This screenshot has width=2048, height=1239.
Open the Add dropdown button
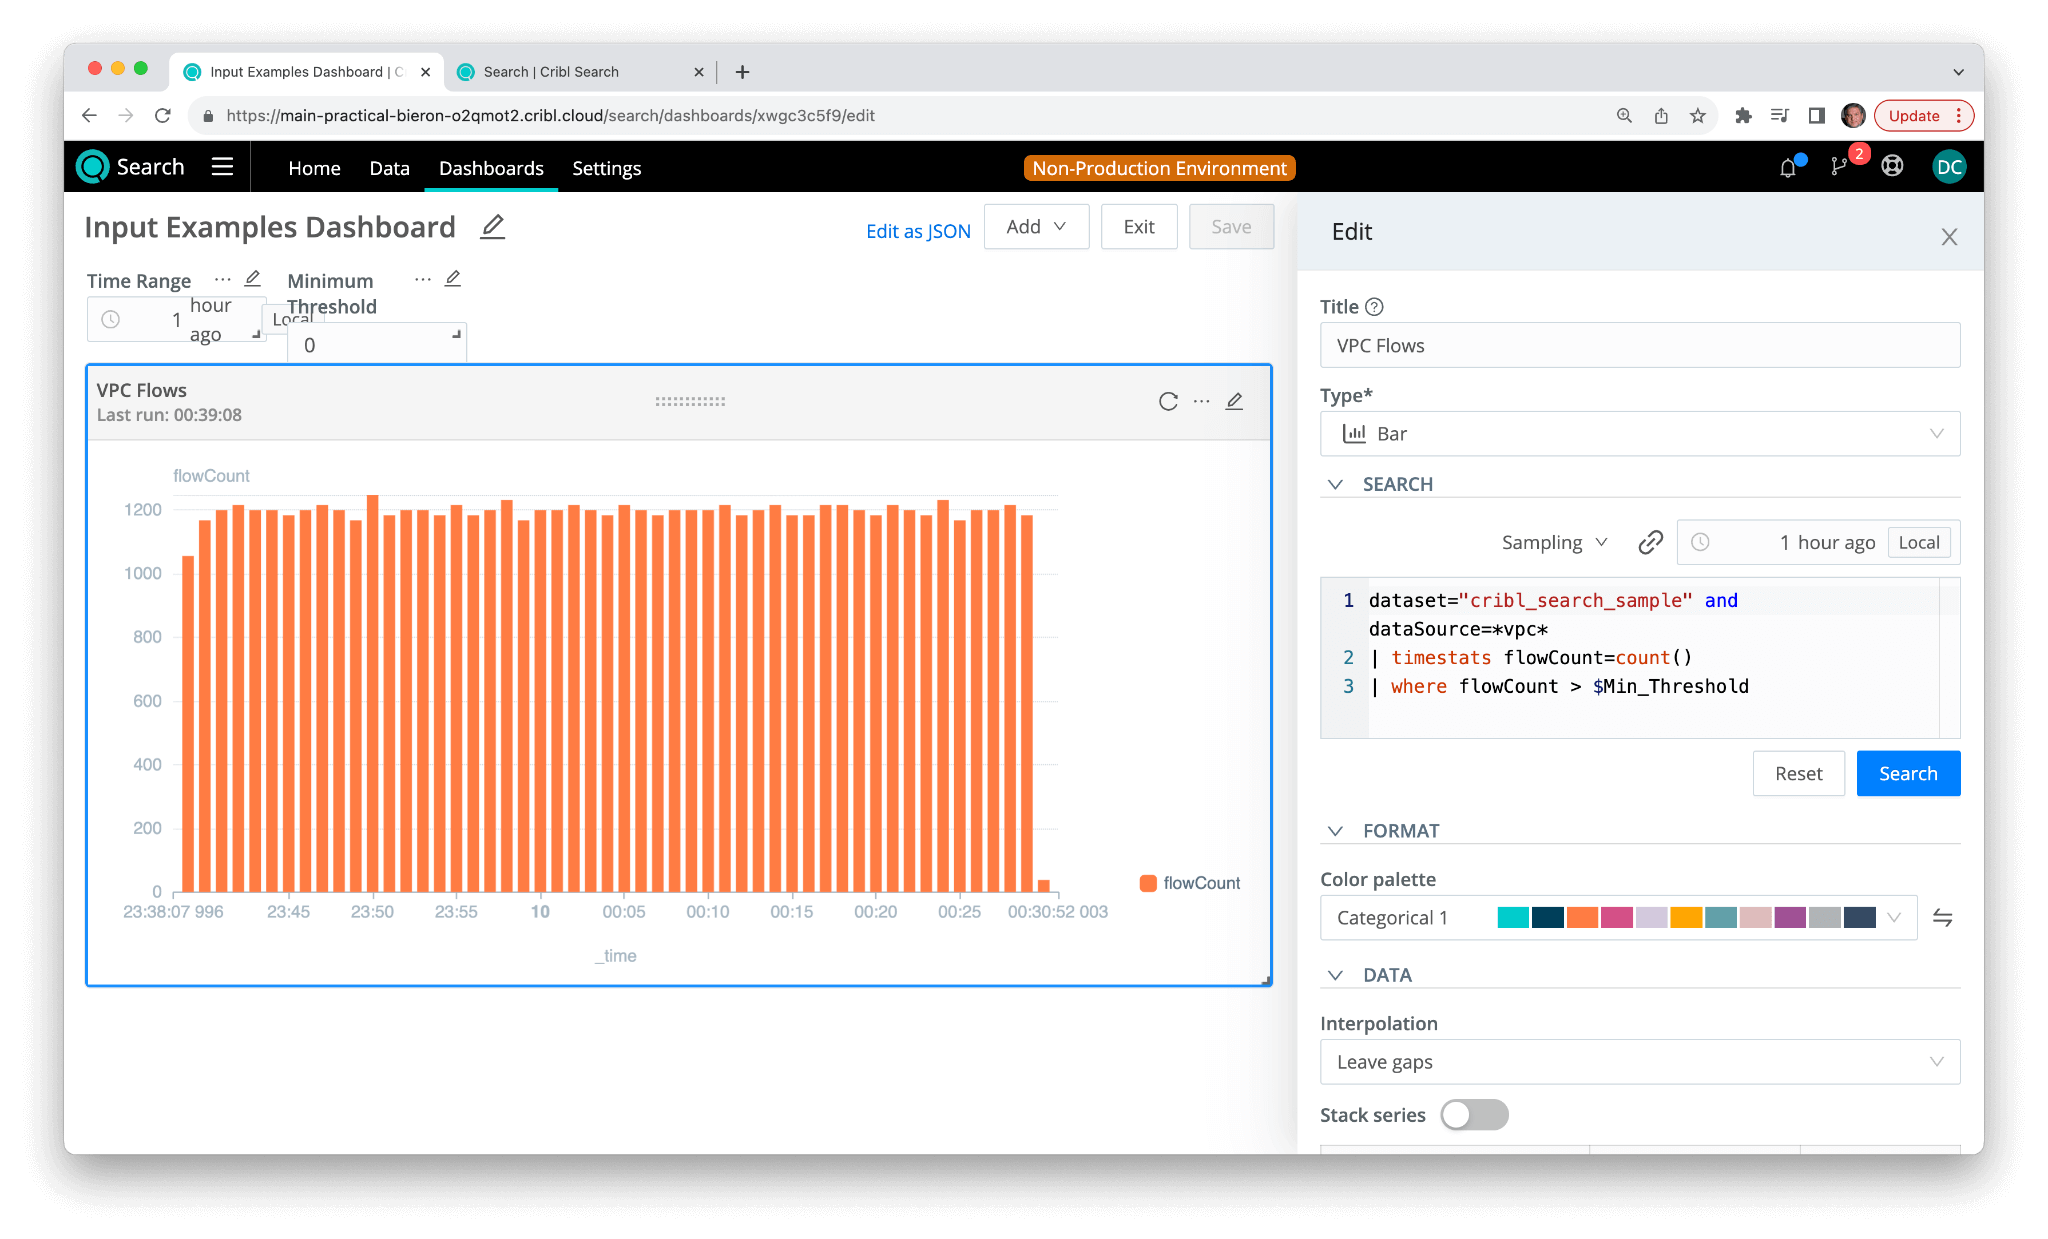click(1036, 227)
